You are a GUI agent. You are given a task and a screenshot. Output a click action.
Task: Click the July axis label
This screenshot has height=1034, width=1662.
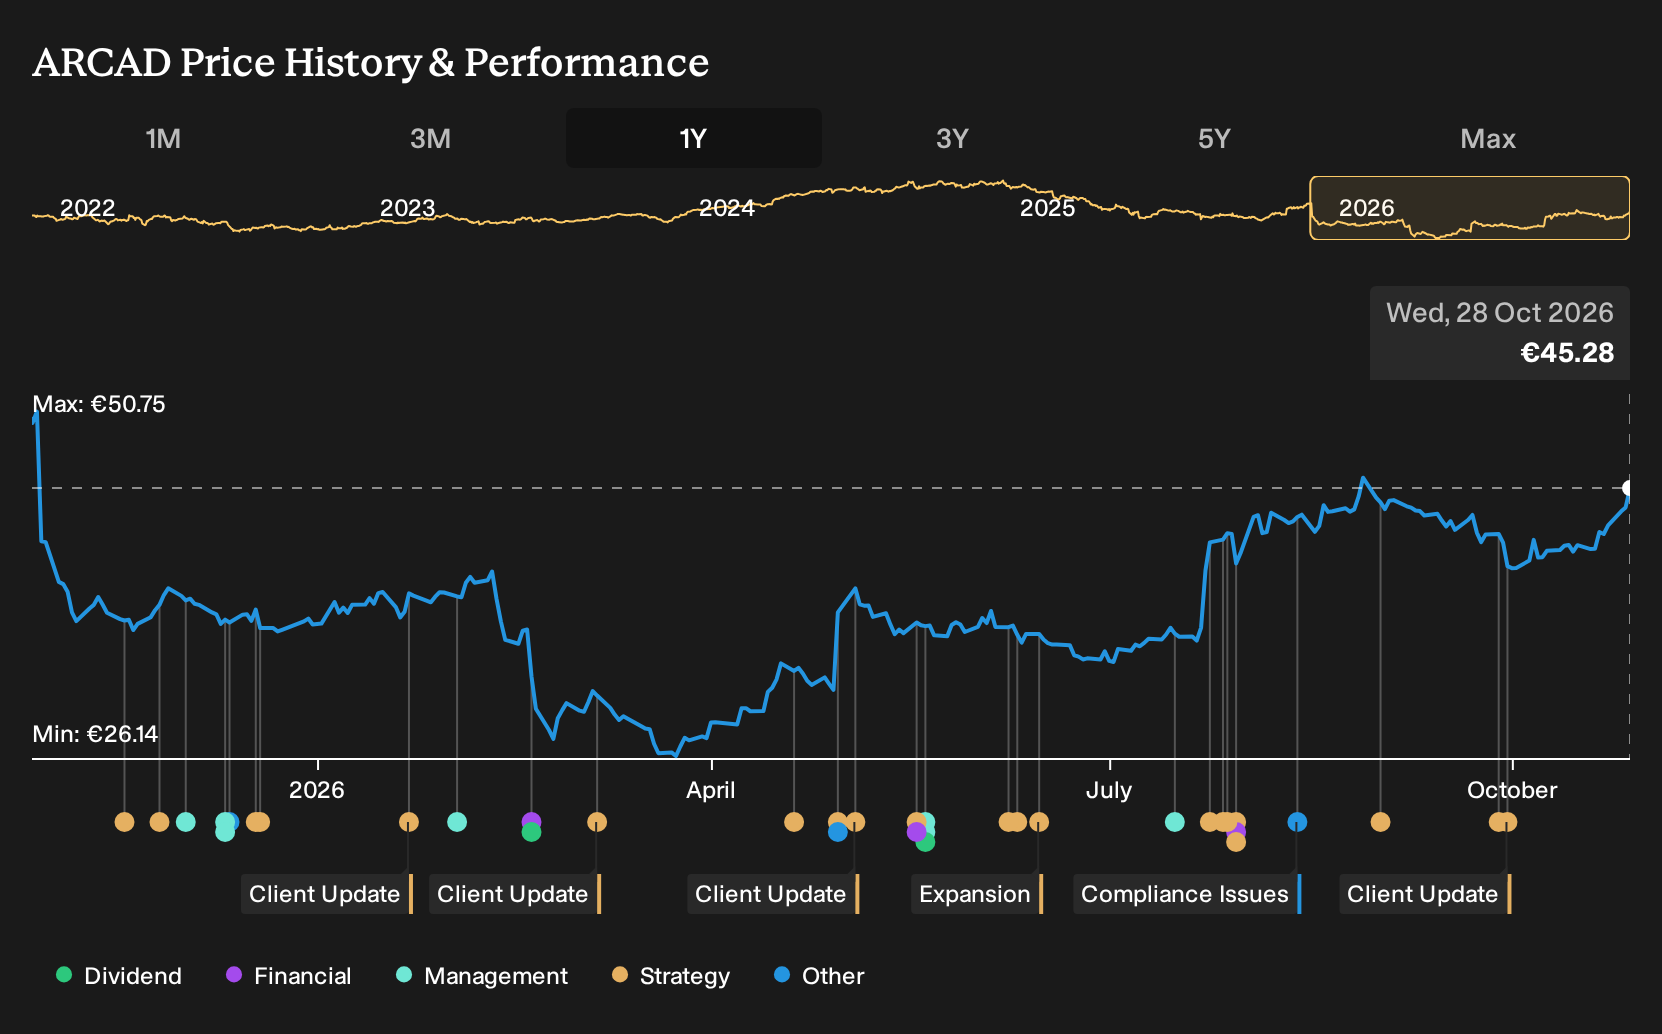pos(1109,790)
